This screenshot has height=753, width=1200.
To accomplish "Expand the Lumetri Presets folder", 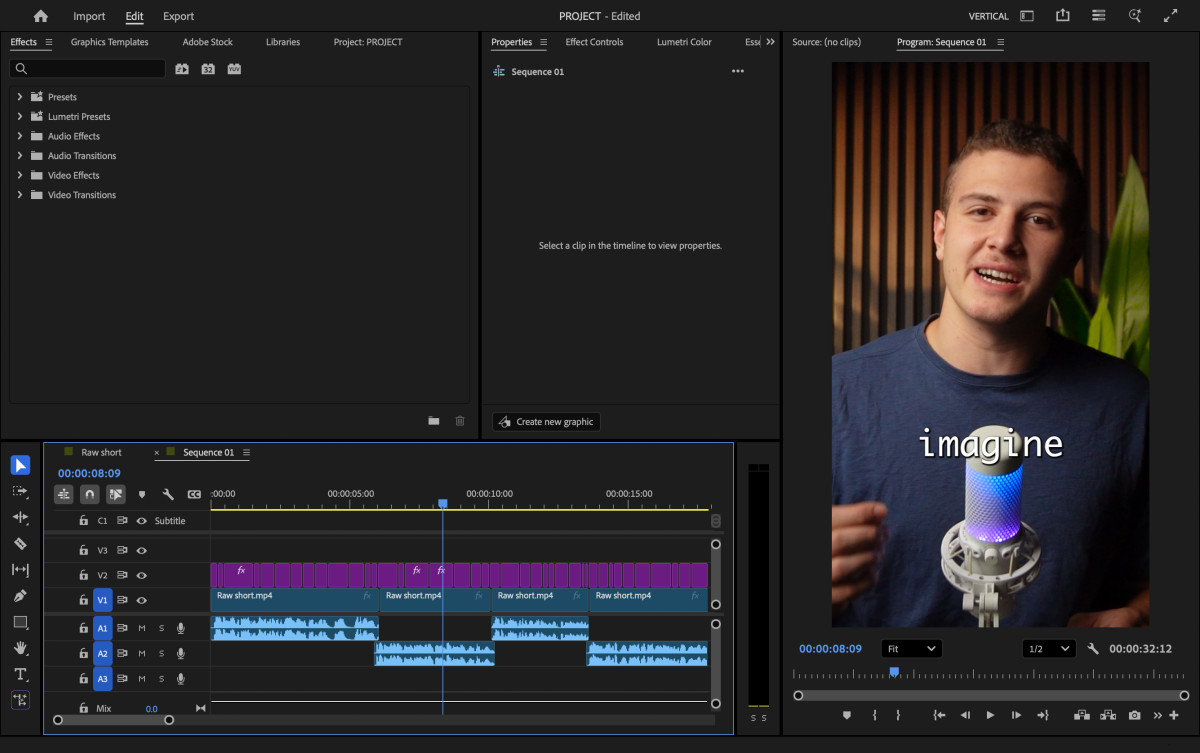I will tap(19, 116).
